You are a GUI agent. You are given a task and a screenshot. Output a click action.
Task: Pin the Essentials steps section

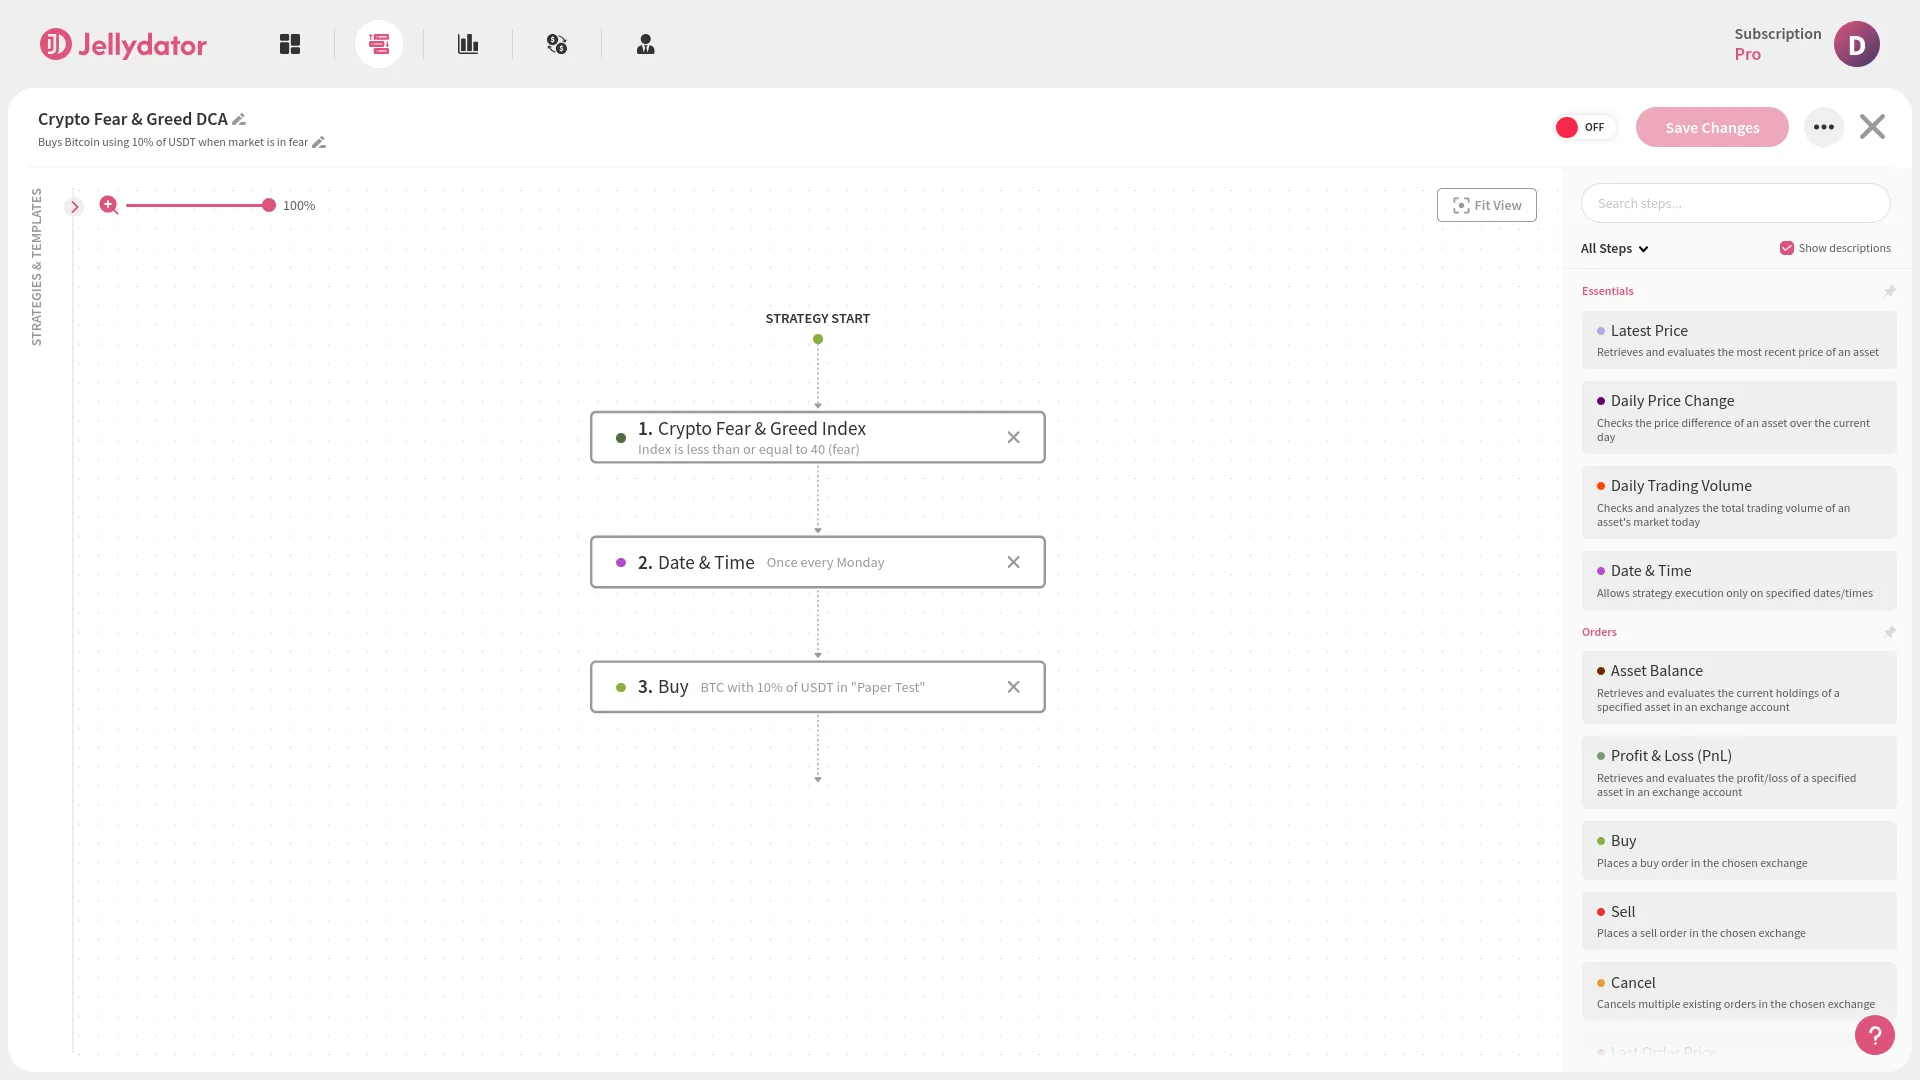1890,291
